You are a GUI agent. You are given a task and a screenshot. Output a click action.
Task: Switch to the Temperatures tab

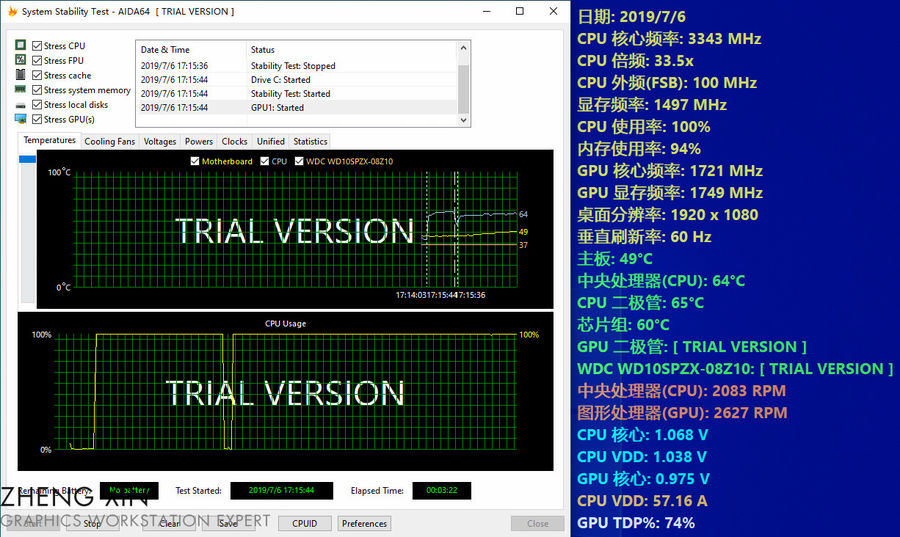pos(49,140)
